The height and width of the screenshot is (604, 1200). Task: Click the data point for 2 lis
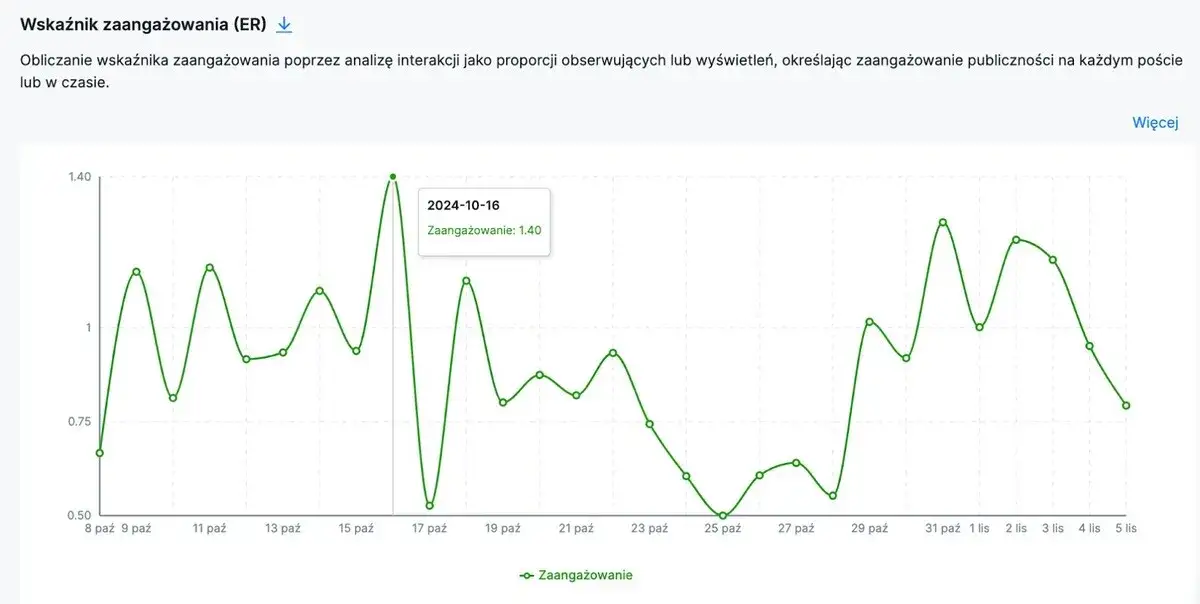pyautogui.click(x=1016, y=240)
